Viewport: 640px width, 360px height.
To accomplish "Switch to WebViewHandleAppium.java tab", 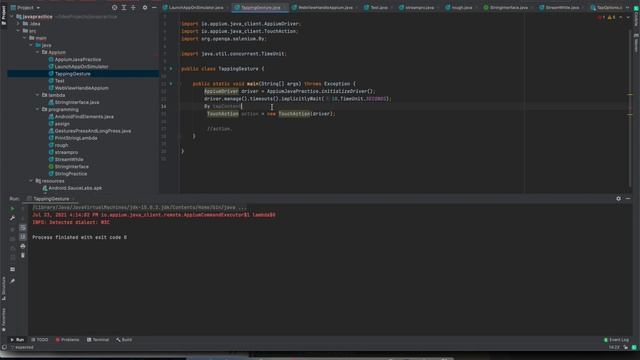I will pyautogui.click(x=325, y=8).
